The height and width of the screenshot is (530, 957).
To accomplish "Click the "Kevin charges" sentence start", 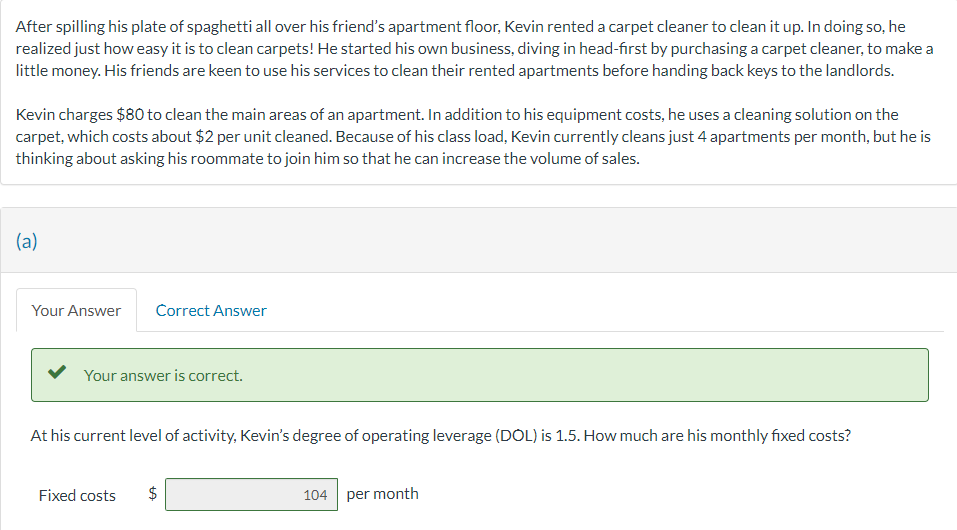I will [62, 115].
